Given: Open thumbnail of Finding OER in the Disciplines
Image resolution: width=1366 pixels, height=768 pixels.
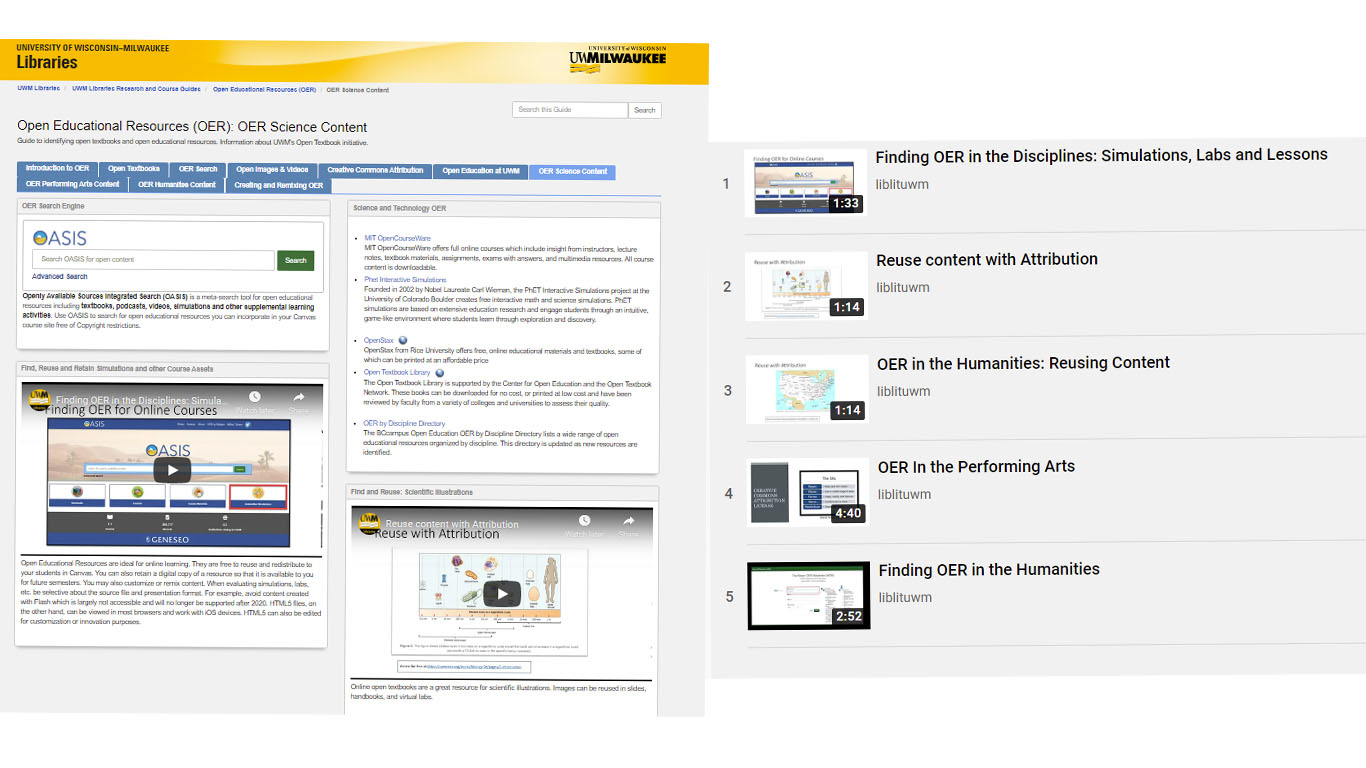Looking at the screenshot, I should [x=806, y=183].
